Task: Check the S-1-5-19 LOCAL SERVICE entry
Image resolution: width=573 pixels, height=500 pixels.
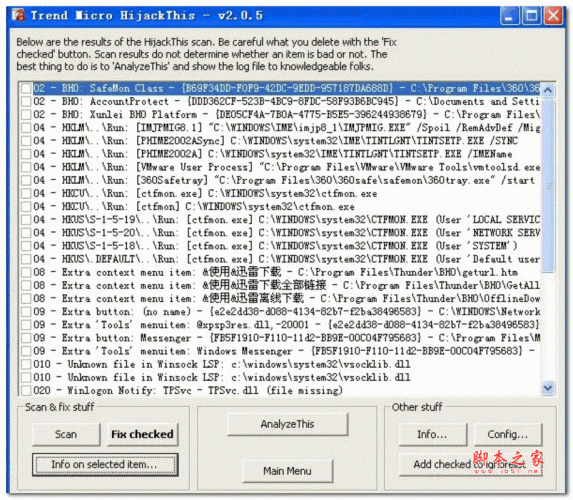Action: click(26, 220)
